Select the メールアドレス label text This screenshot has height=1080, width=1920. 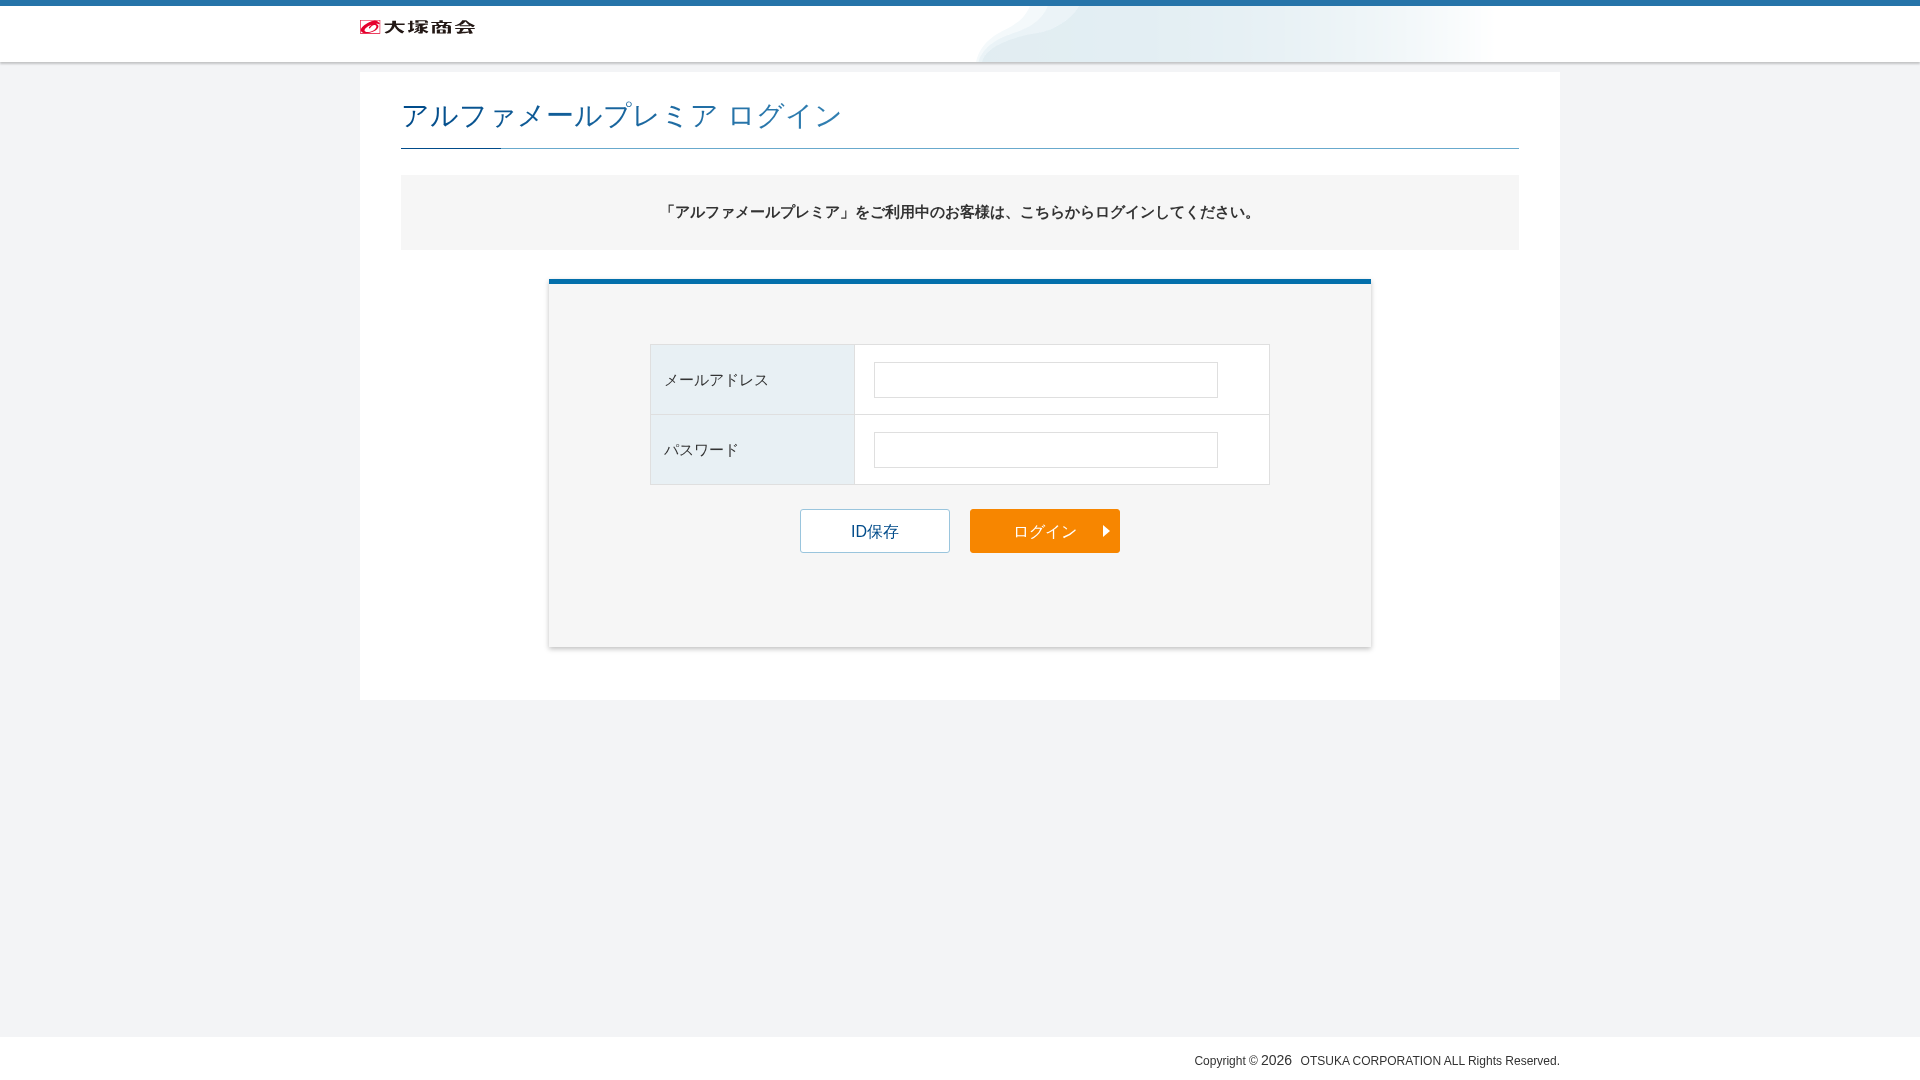pos(716,380)
